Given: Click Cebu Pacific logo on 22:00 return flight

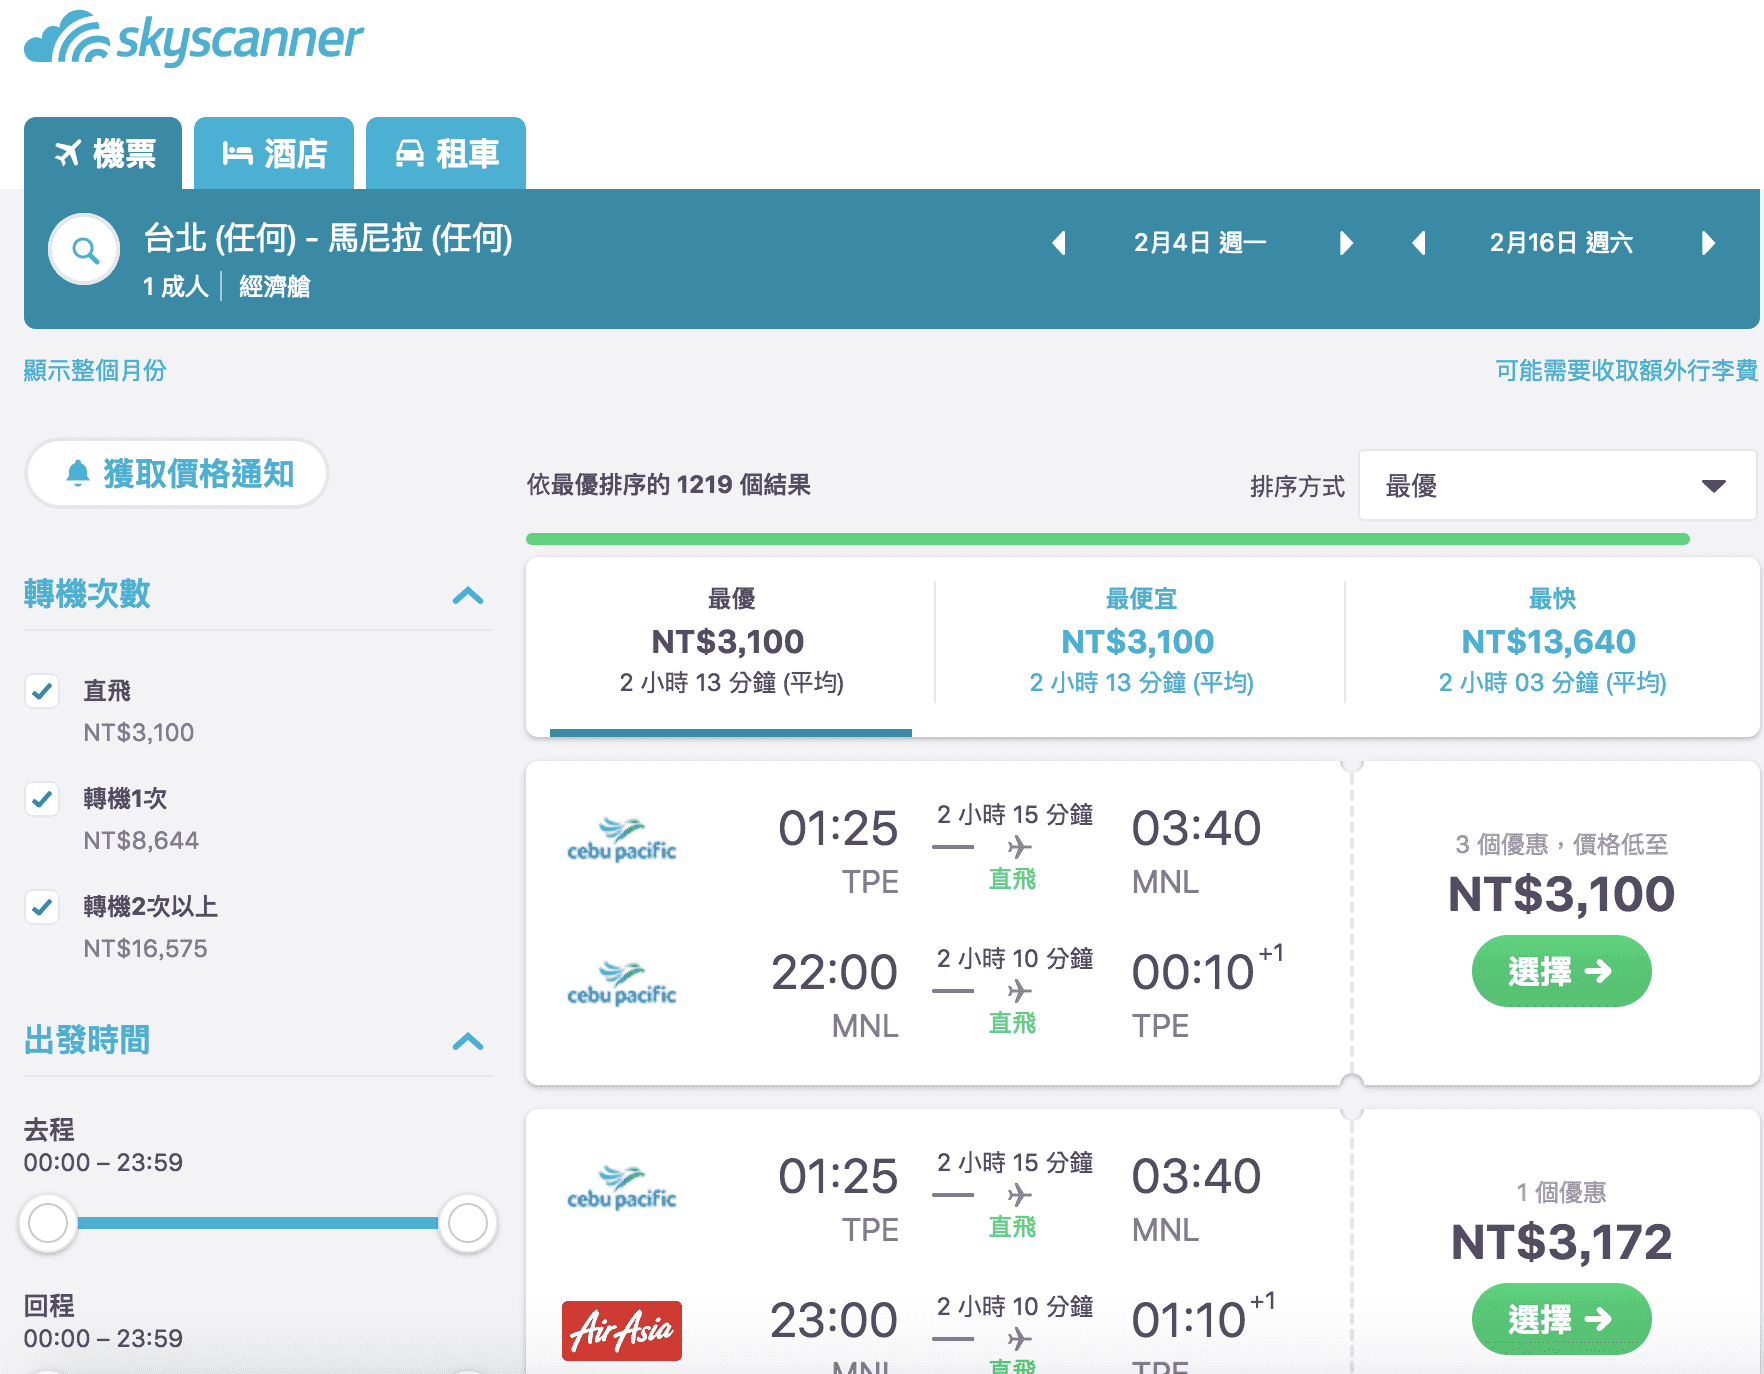Looking at the screenshot, I should 621,984.
